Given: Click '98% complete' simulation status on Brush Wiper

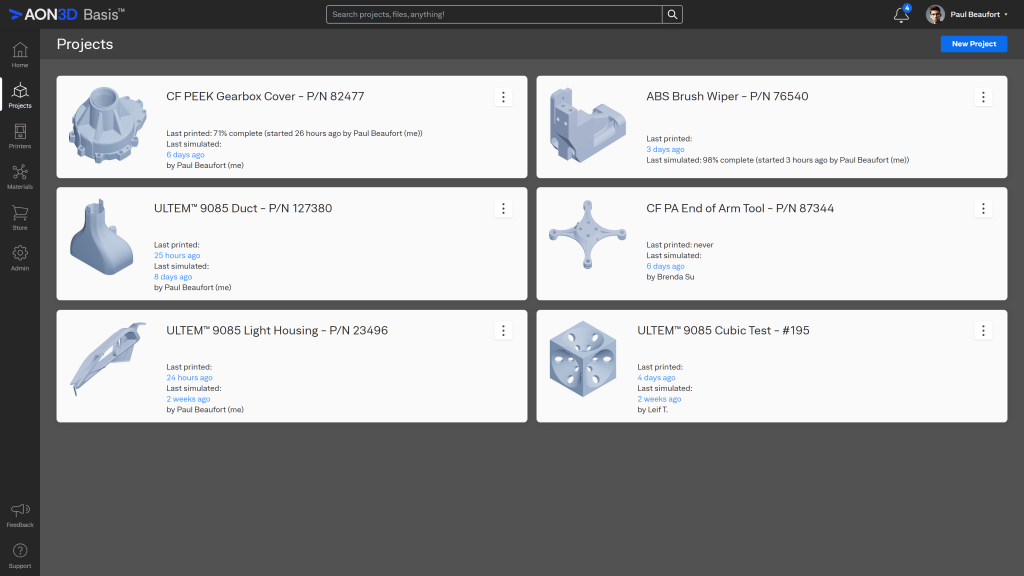Looking at the screenshot, I should [728, 160].
